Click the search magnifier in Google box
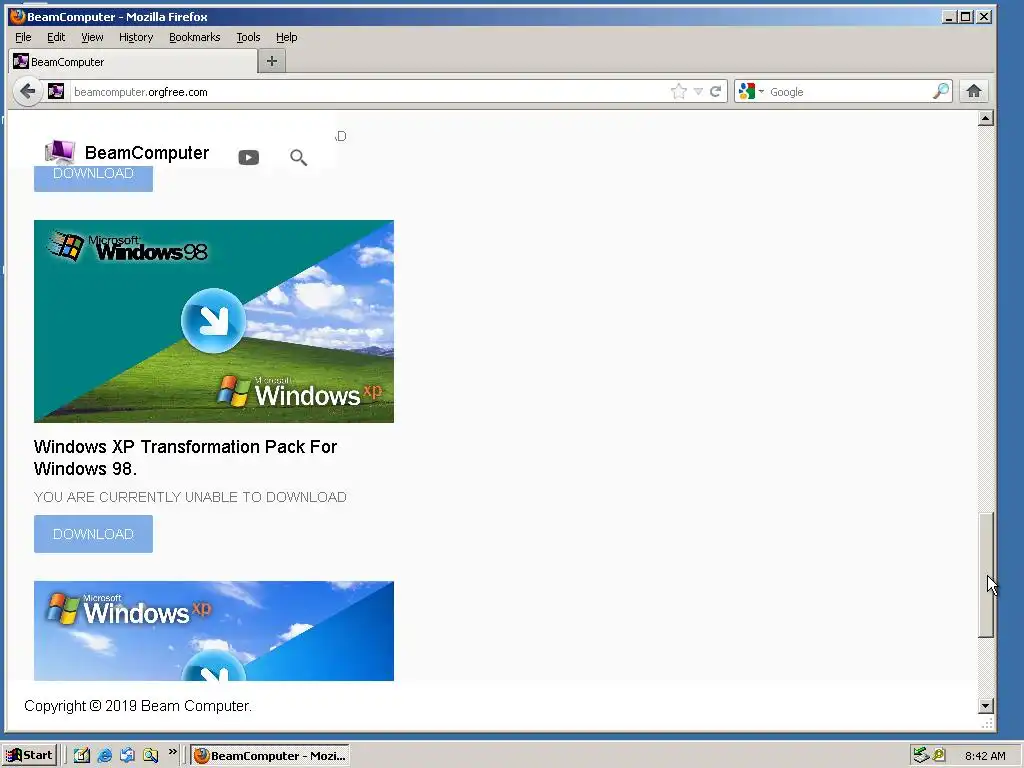Viewport: 1024px width, 768px height. [940, 91]
